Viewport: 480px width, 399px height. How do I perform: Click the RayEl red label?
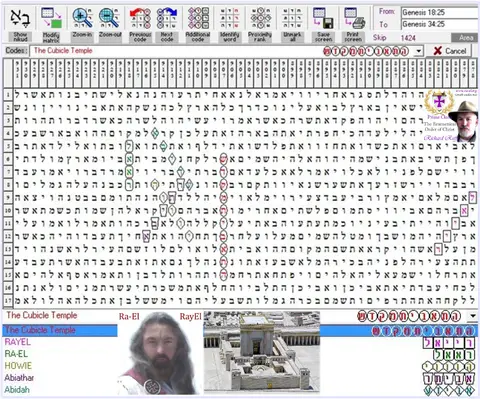point(191,316)
